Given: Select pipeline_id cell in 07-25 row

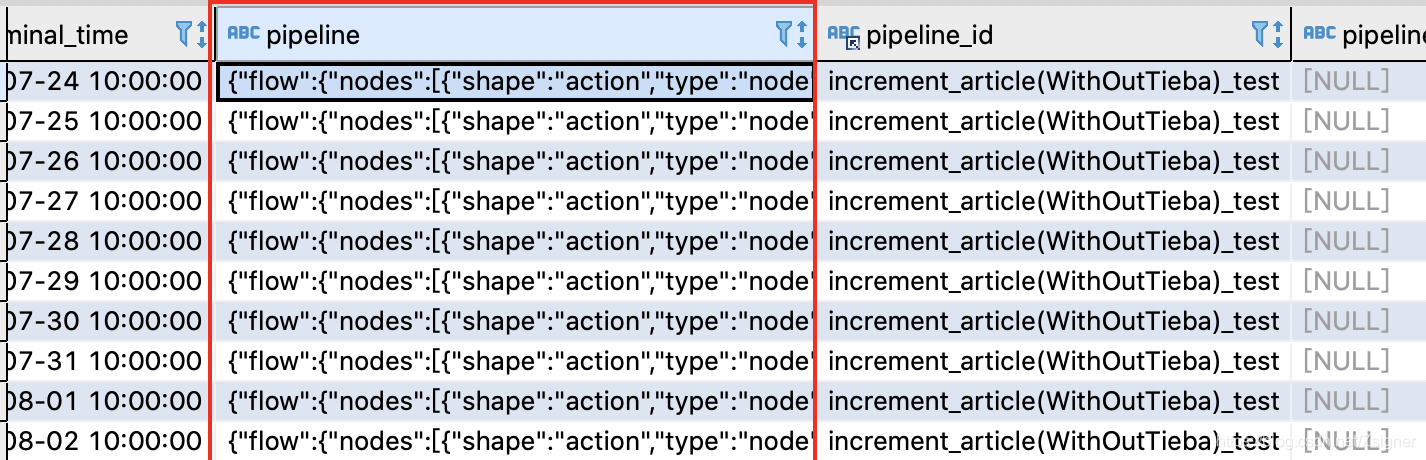Looking at the screenshot, I should click(1054, 121).
